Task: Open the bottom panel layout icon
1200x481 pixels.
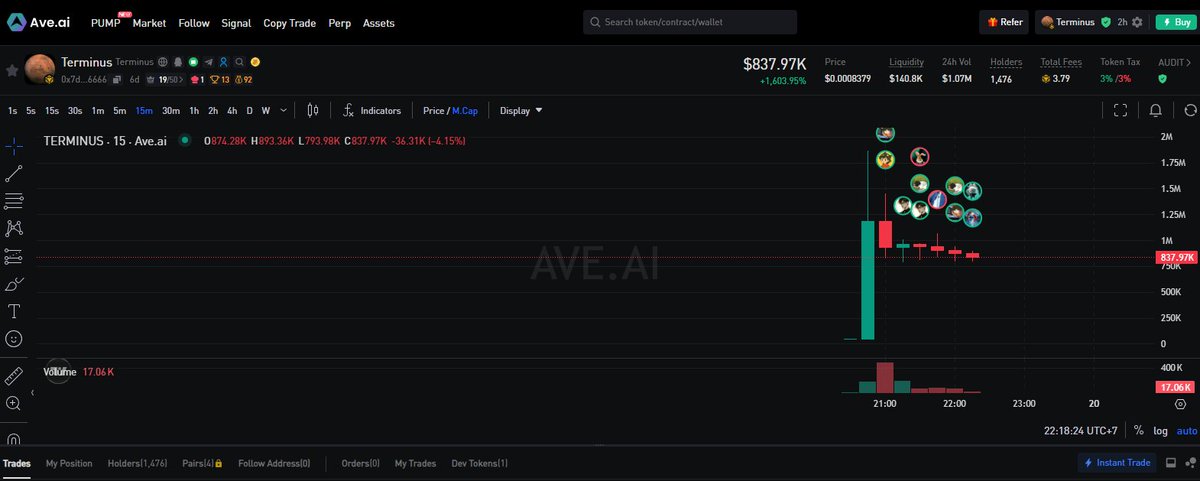Action: [x=1171, y=462]
